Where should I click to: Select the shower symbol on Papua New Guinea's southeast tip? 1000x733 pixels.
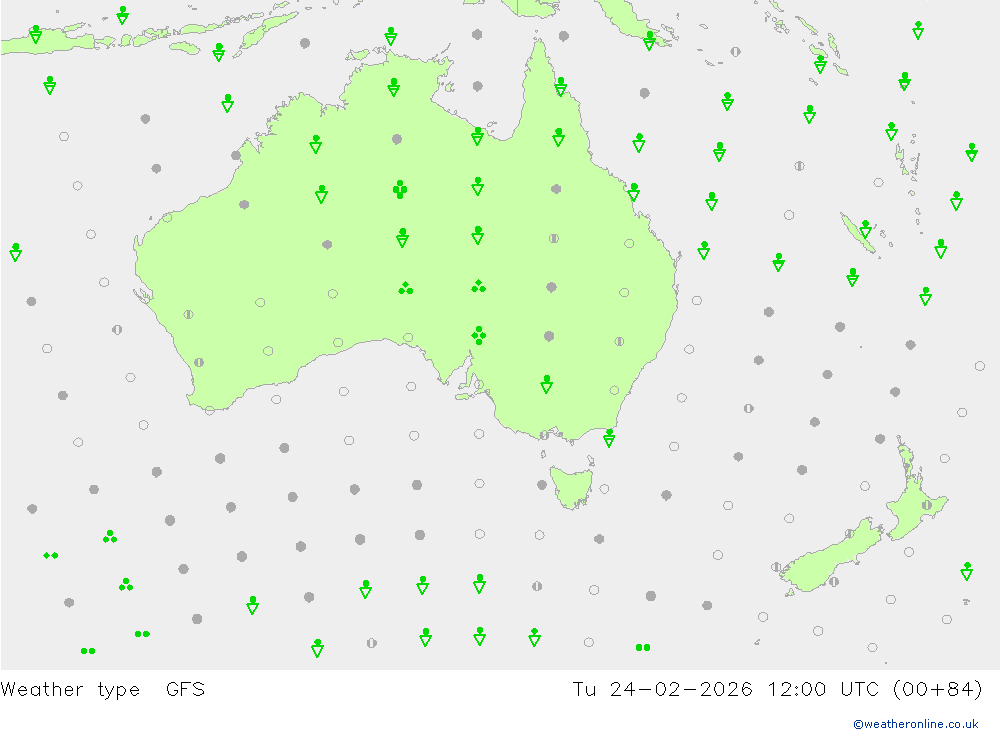pyautogui.click(x=649, y=40)
